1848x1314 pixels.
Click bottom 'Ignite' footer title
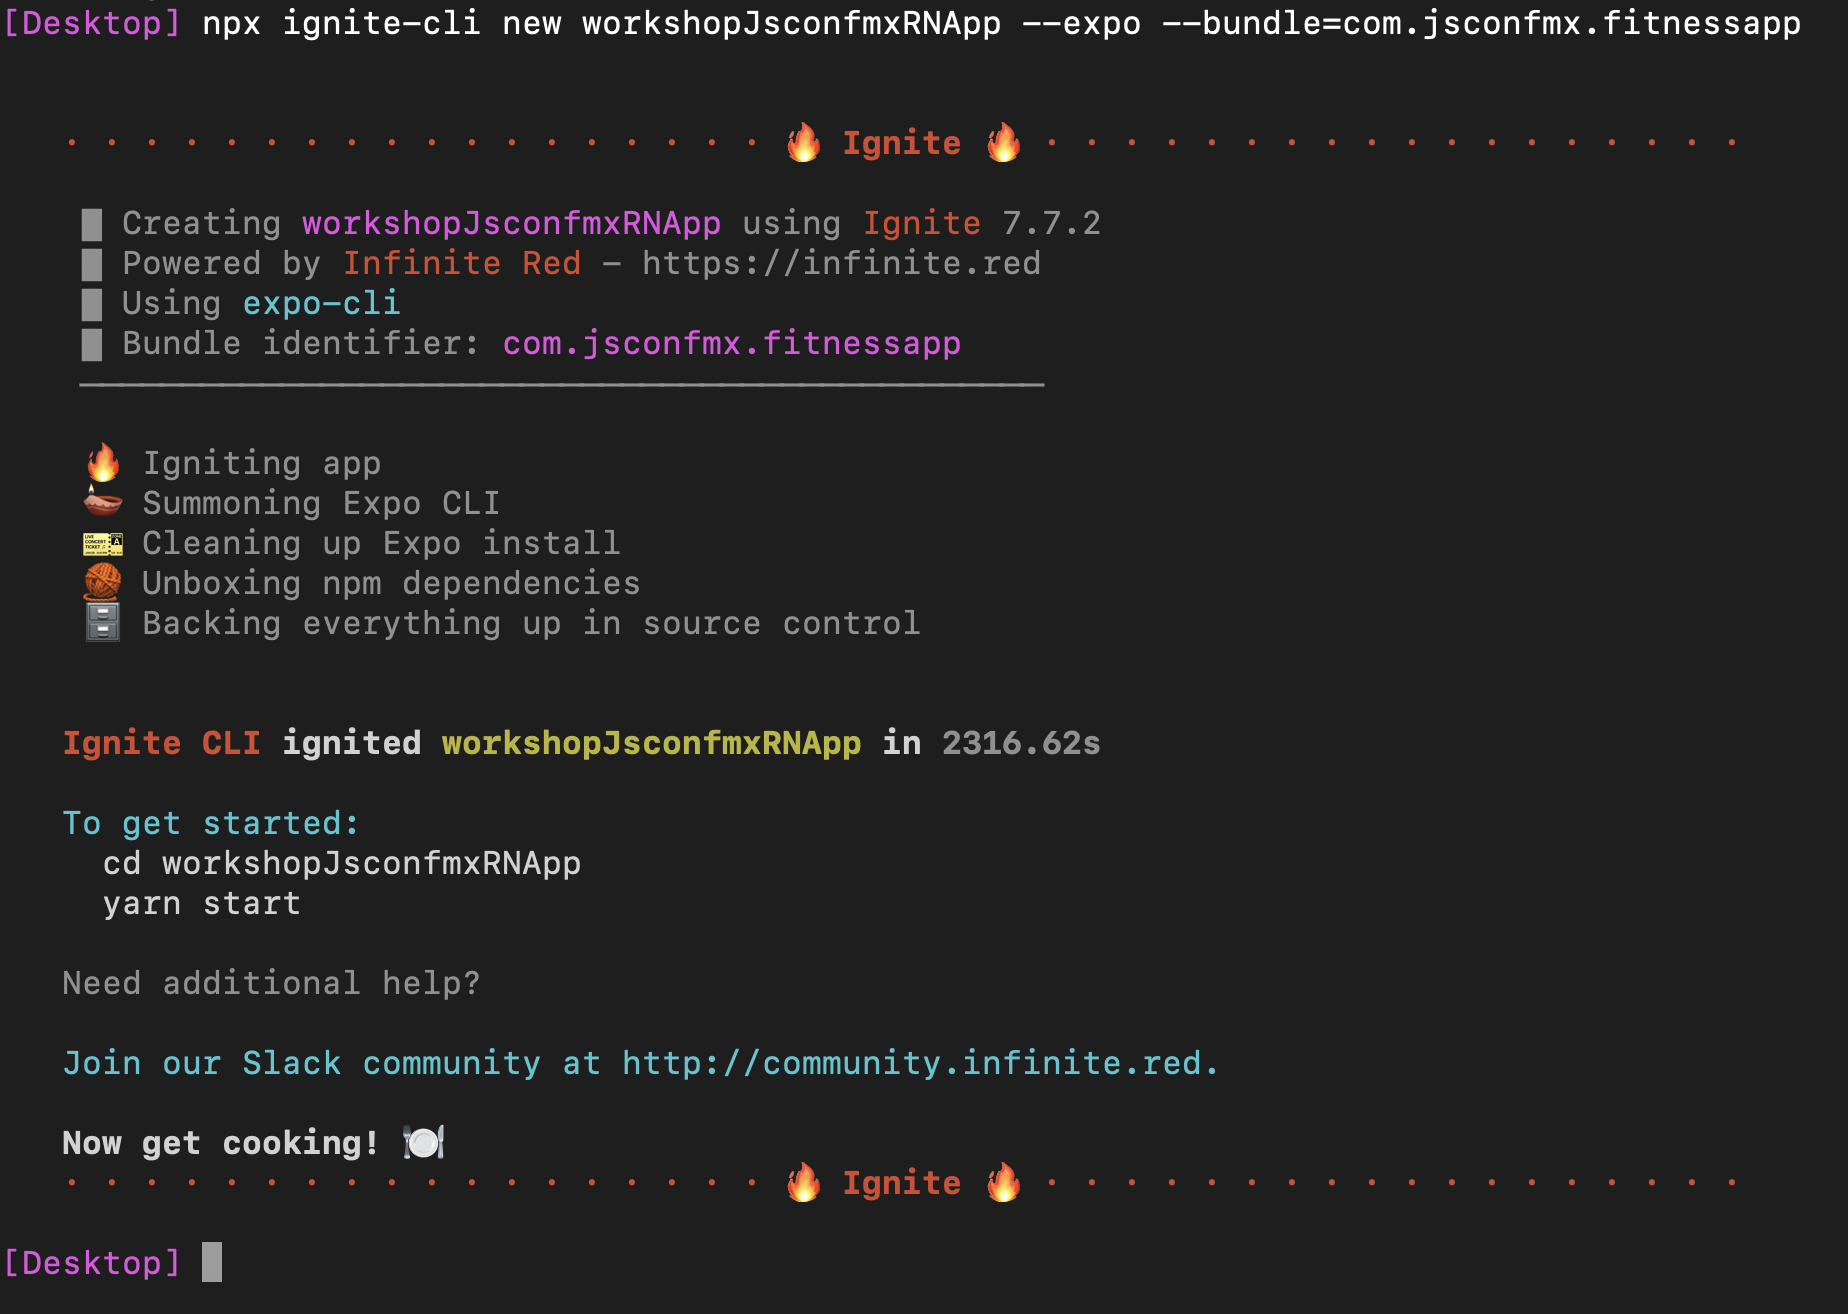902,1183
